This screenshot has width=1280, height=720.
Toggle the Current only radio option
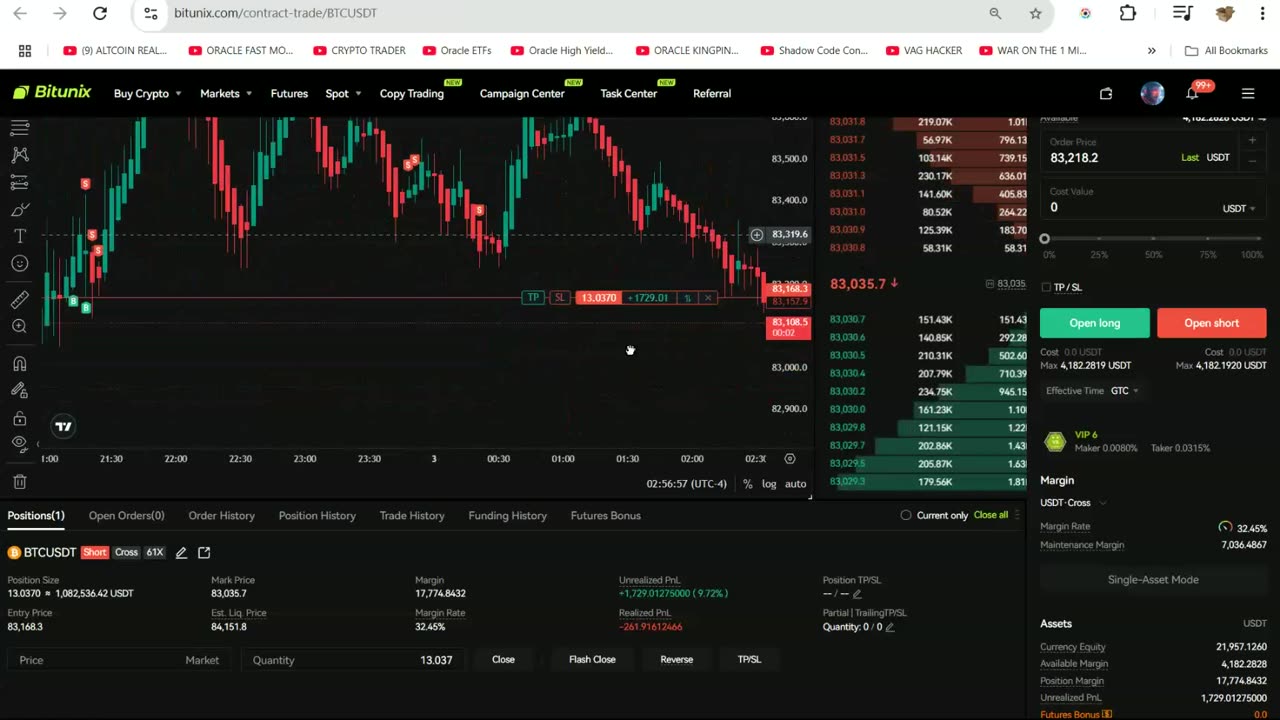906,515
